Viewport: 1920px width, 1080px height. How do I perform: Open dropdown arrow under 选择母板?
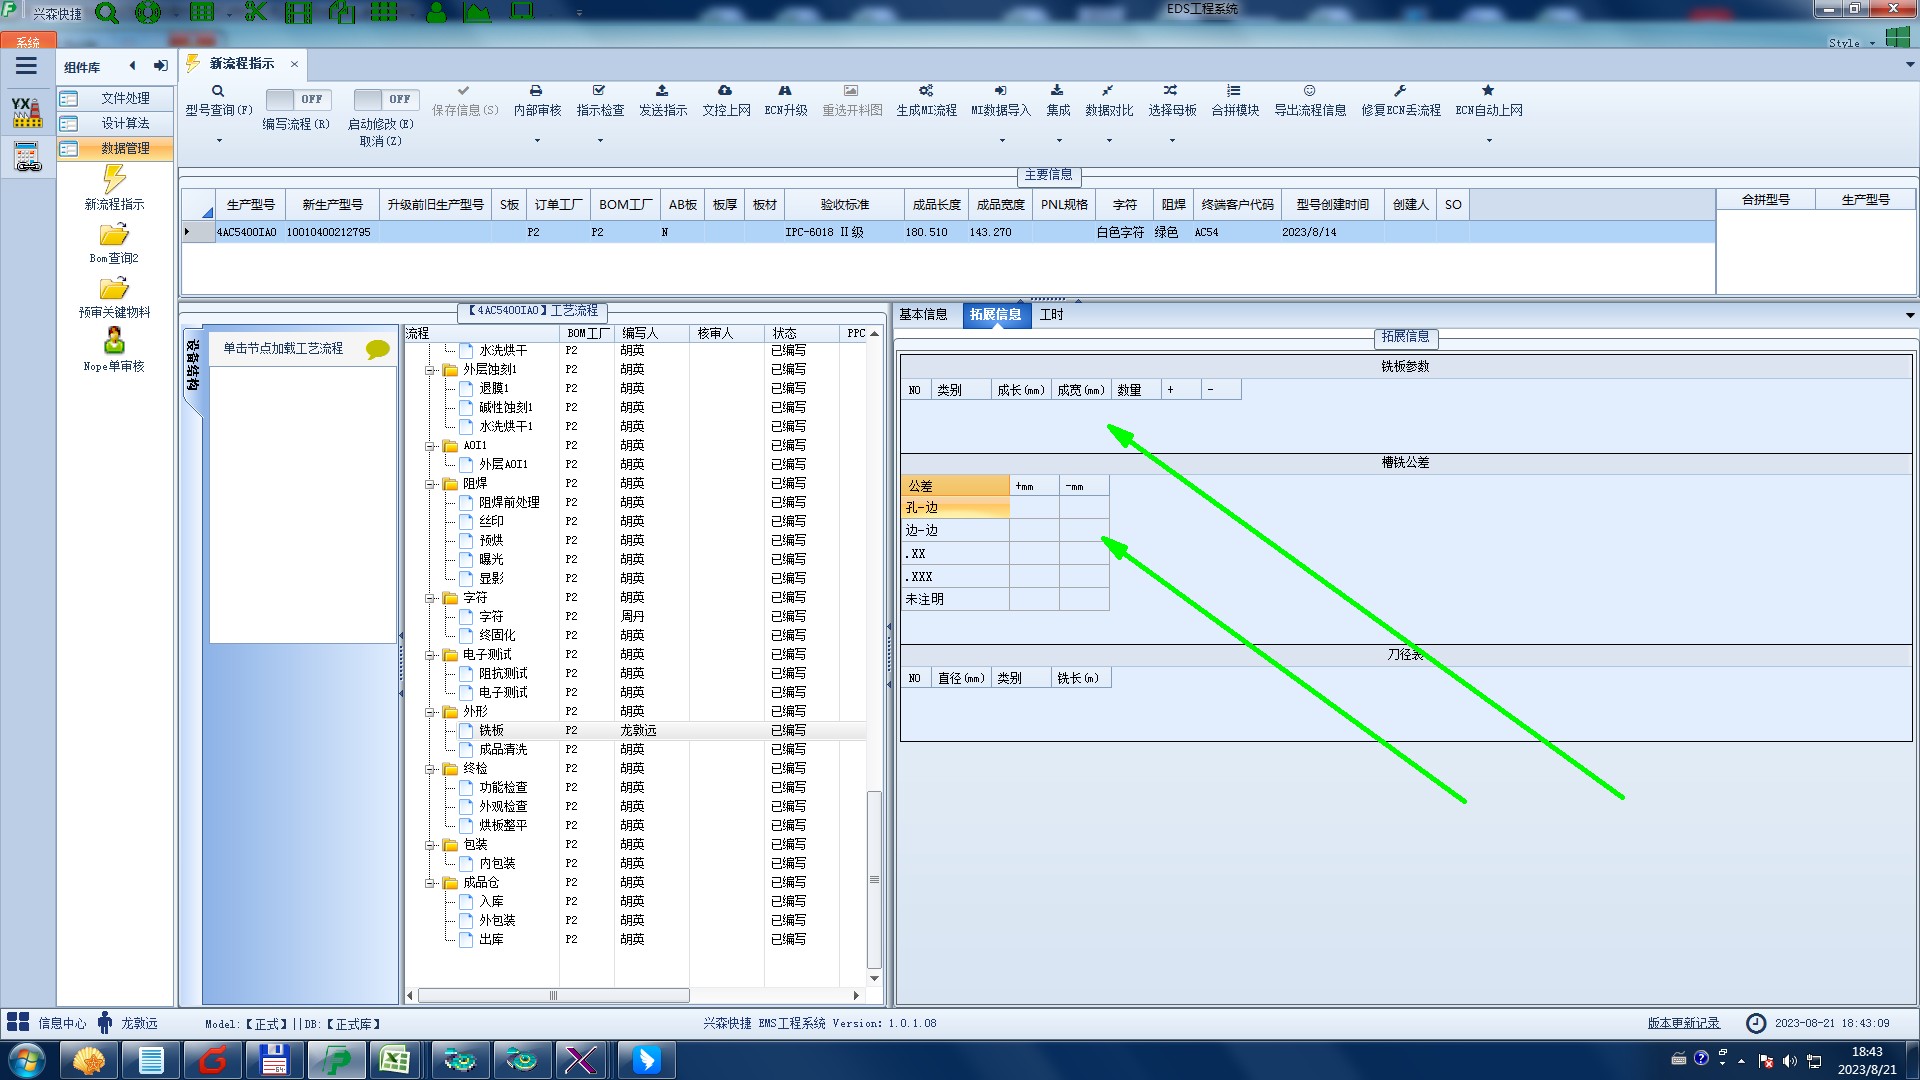coord(1172,141)
